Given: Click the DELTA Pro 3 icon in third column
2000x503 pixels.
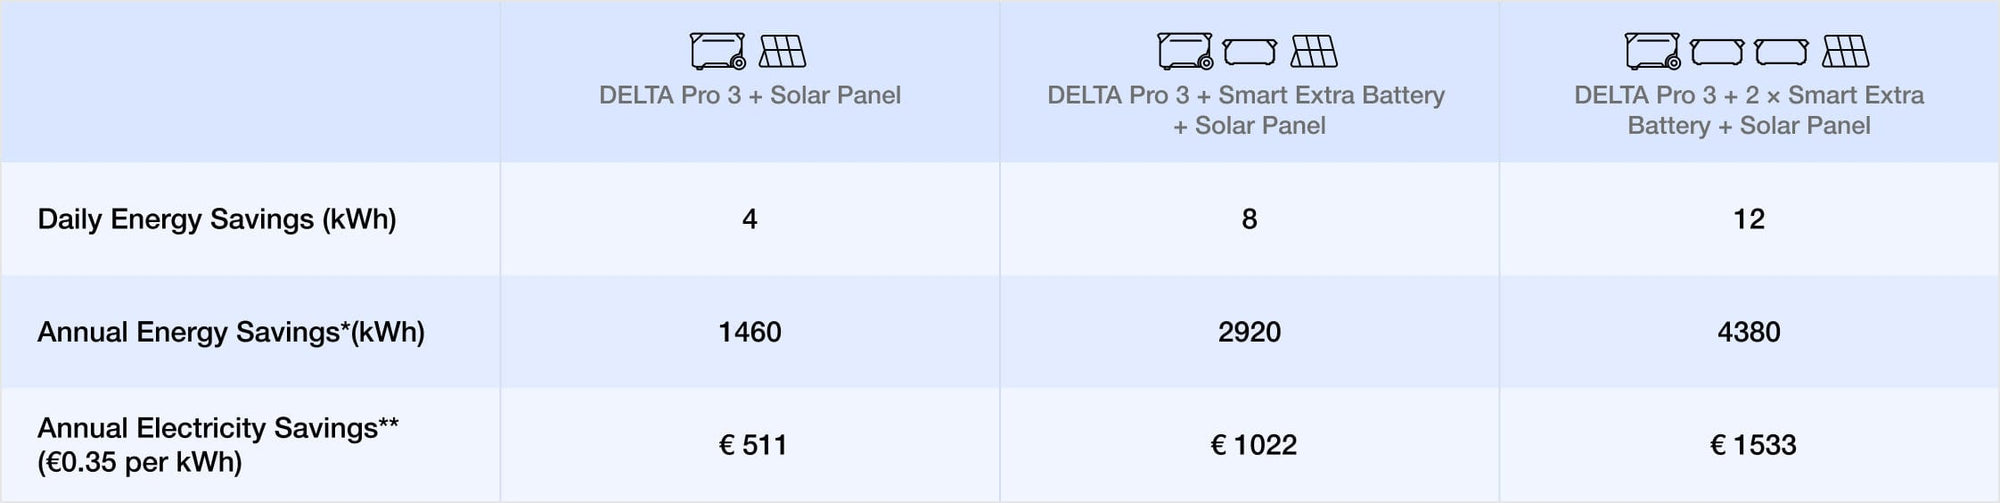Looking at the screenshot, I should tap(1653, 51).
